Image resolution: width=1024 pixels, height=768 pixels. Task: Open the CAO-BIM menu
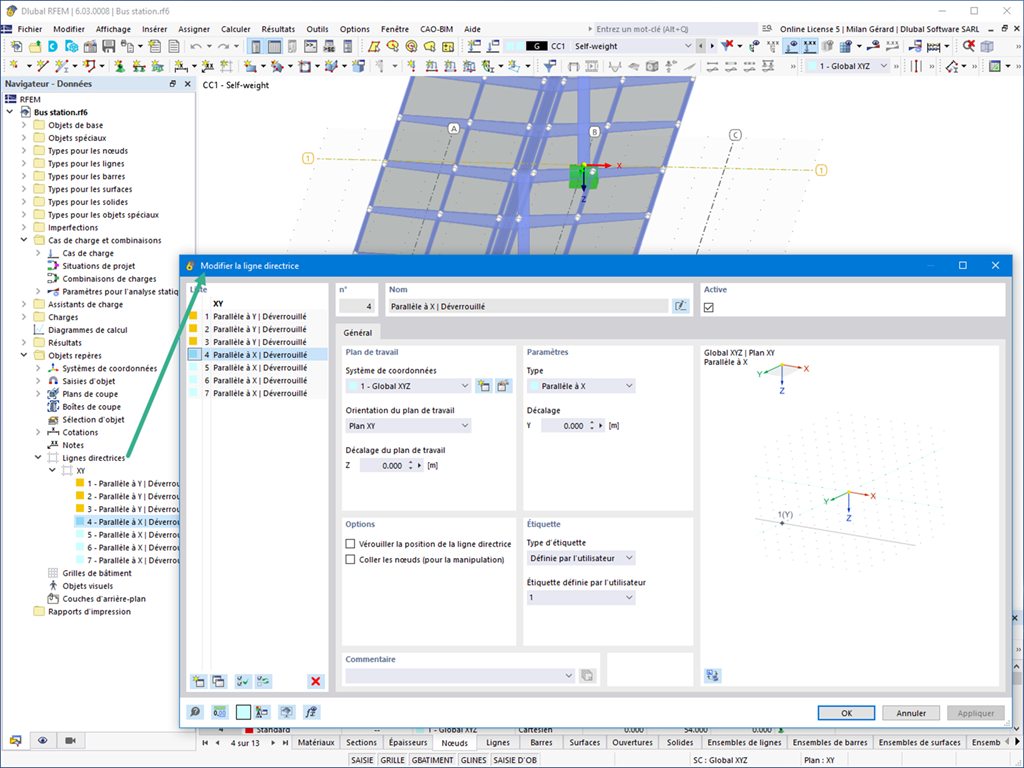point(436,29)
